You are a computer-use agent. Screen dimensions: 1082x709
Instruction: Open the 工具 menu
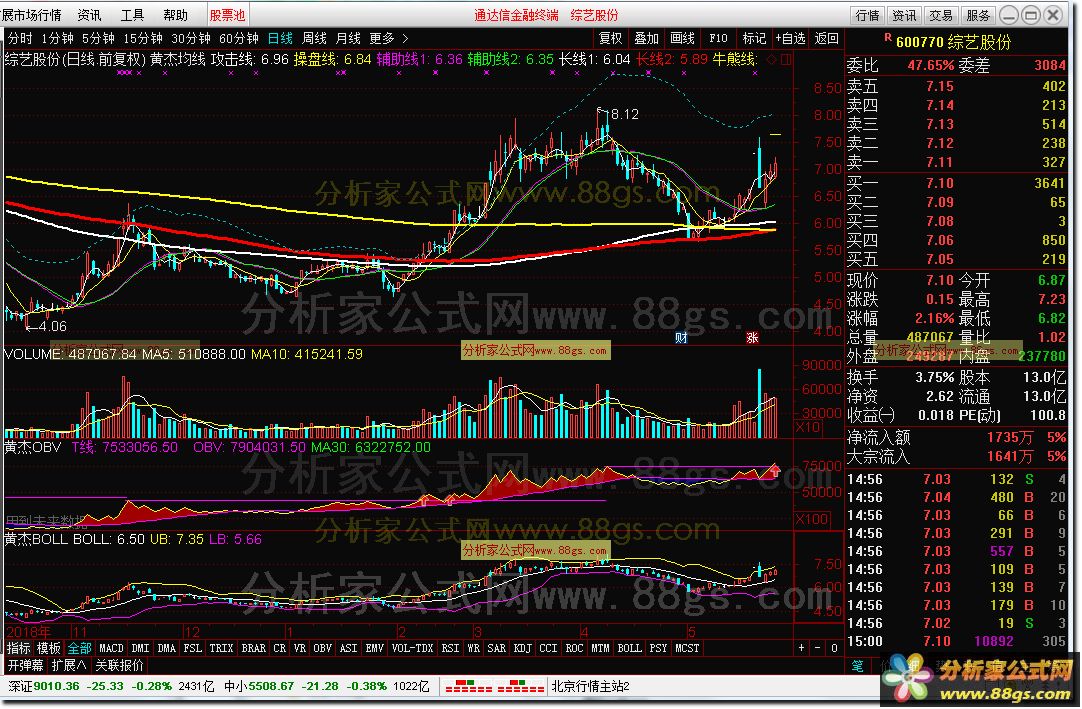coord(132,14)
